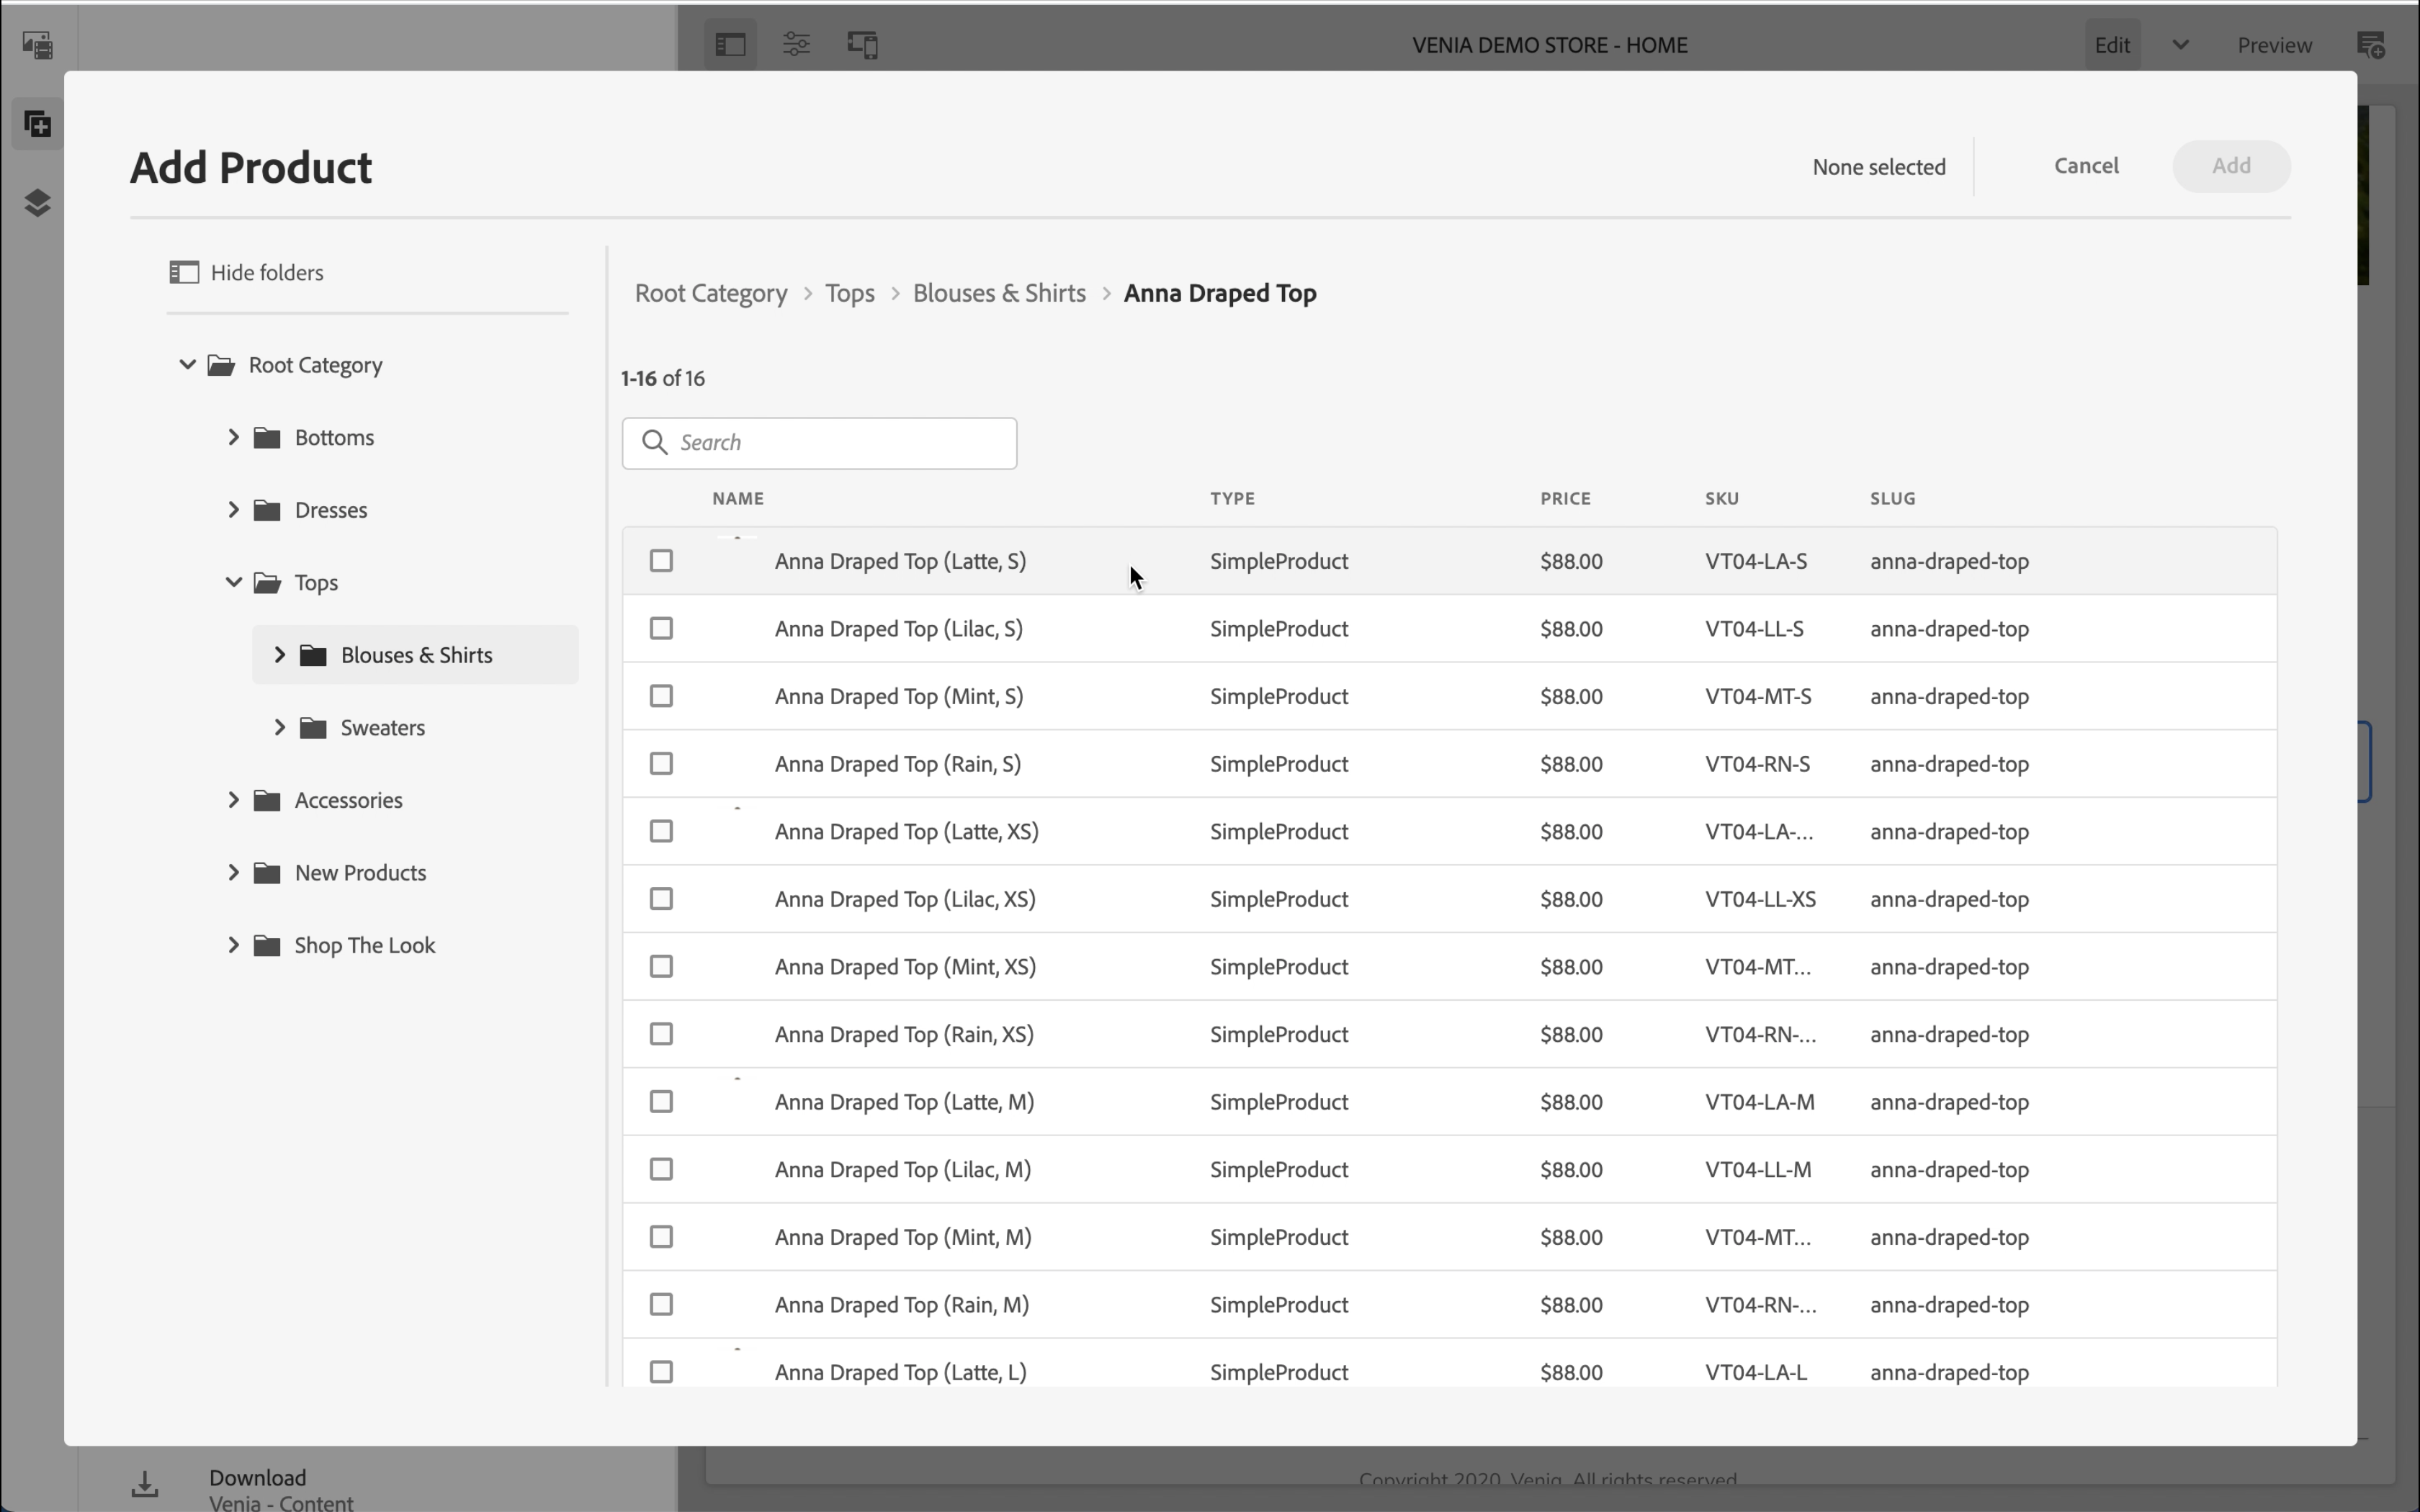Open the Anna Draped Top (Rain, M) row

click(901, 1304)
